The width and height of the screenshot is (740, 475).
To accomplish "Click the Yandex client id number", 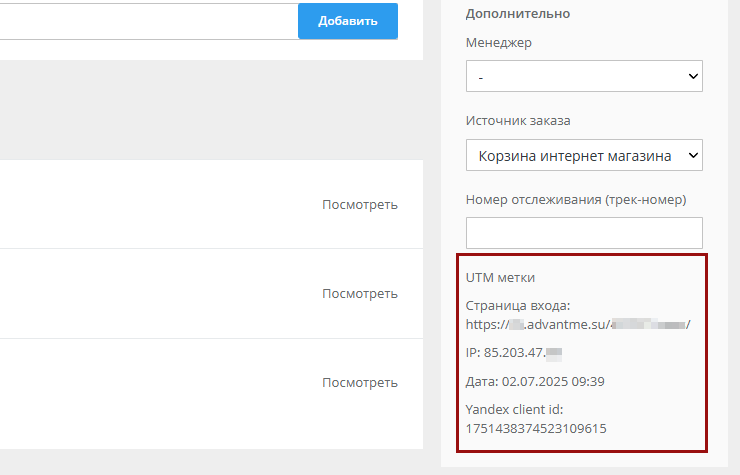I will pyautogui.click(x=536, y=428).
